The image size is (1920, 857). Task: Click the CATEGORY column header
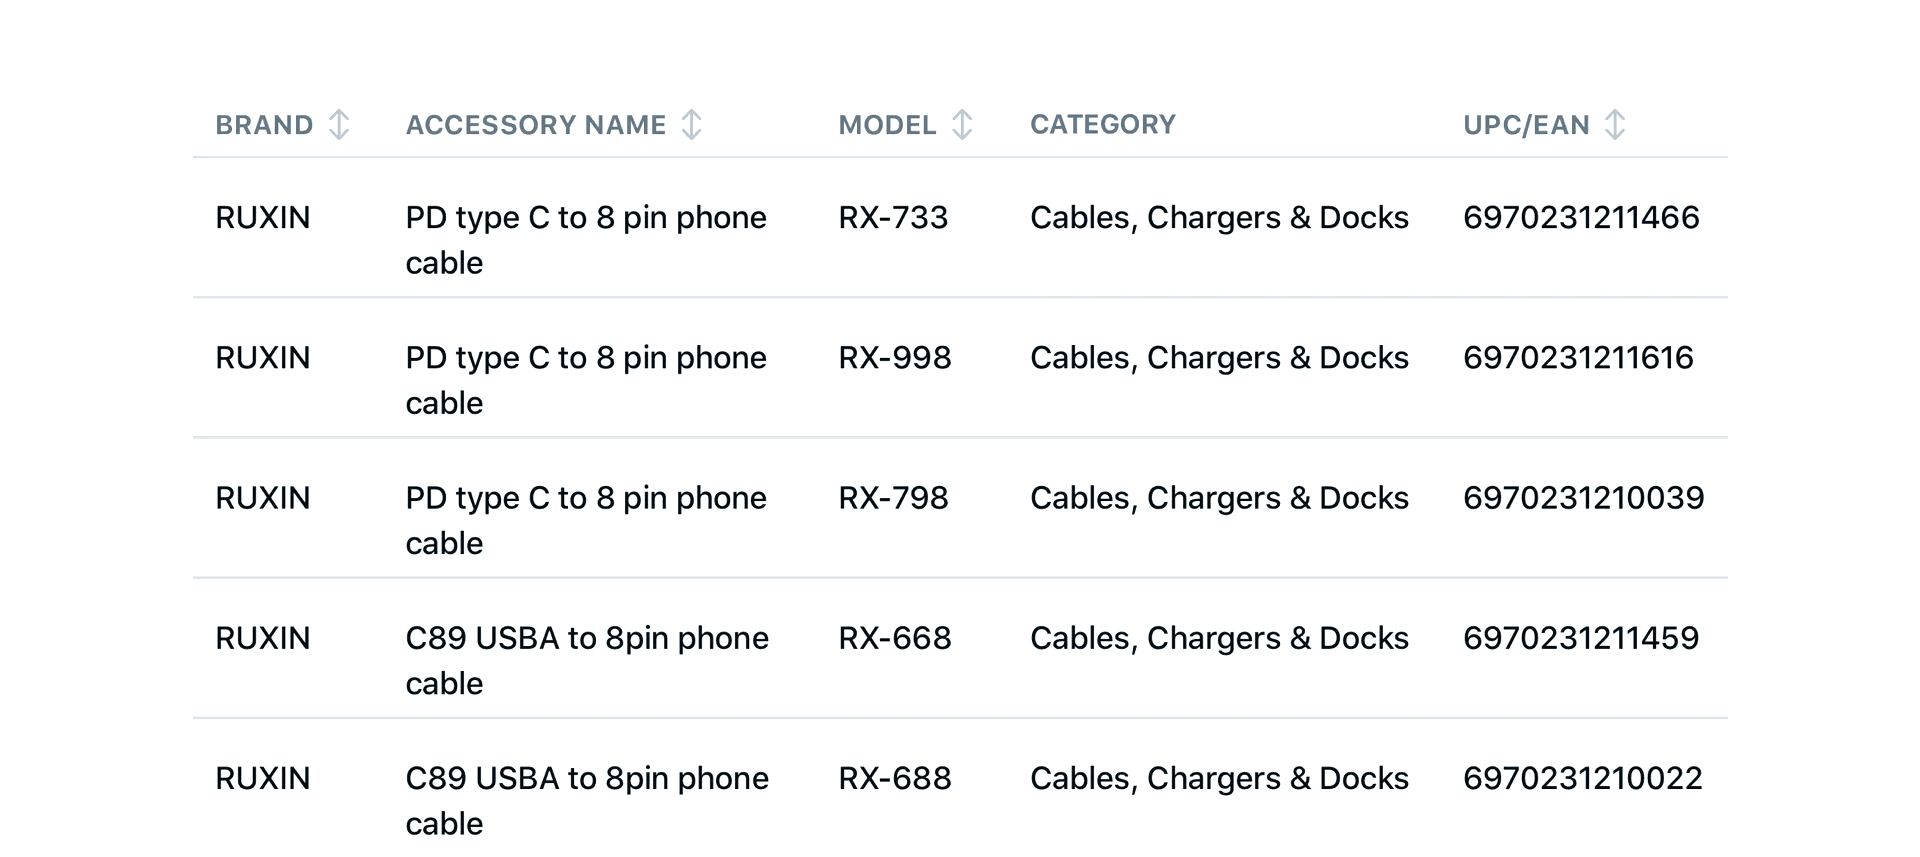point(1103,125)
